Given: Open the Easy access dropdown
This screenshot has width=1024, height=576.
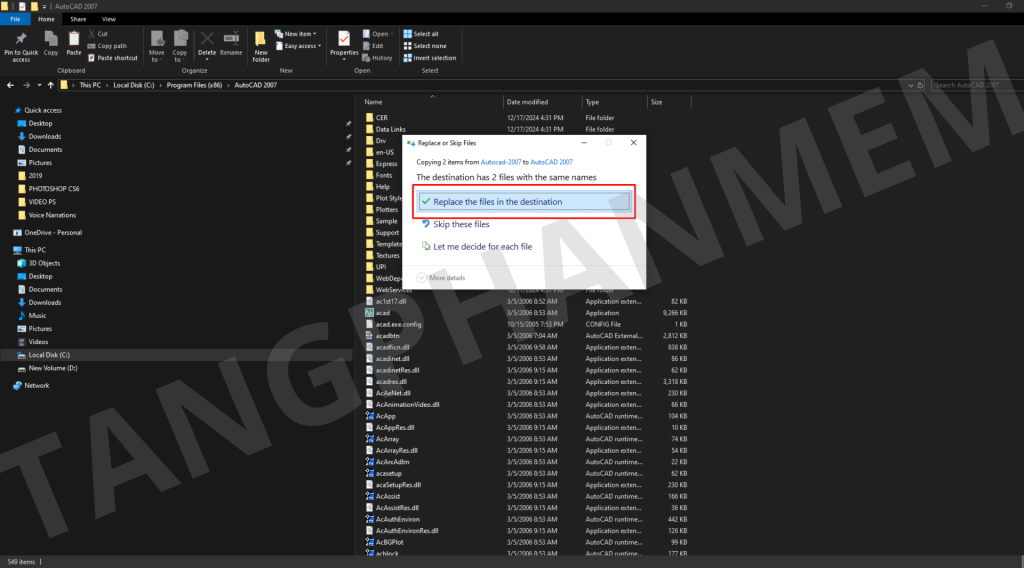Looking at the screenshot, I should pos(300,46).
